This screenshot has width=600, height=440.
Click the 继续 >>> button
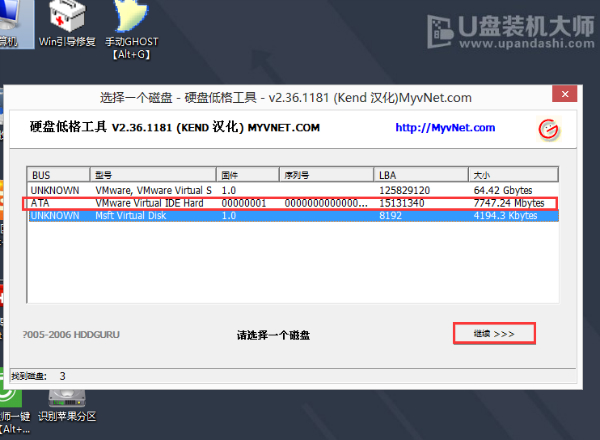(494, 334)
